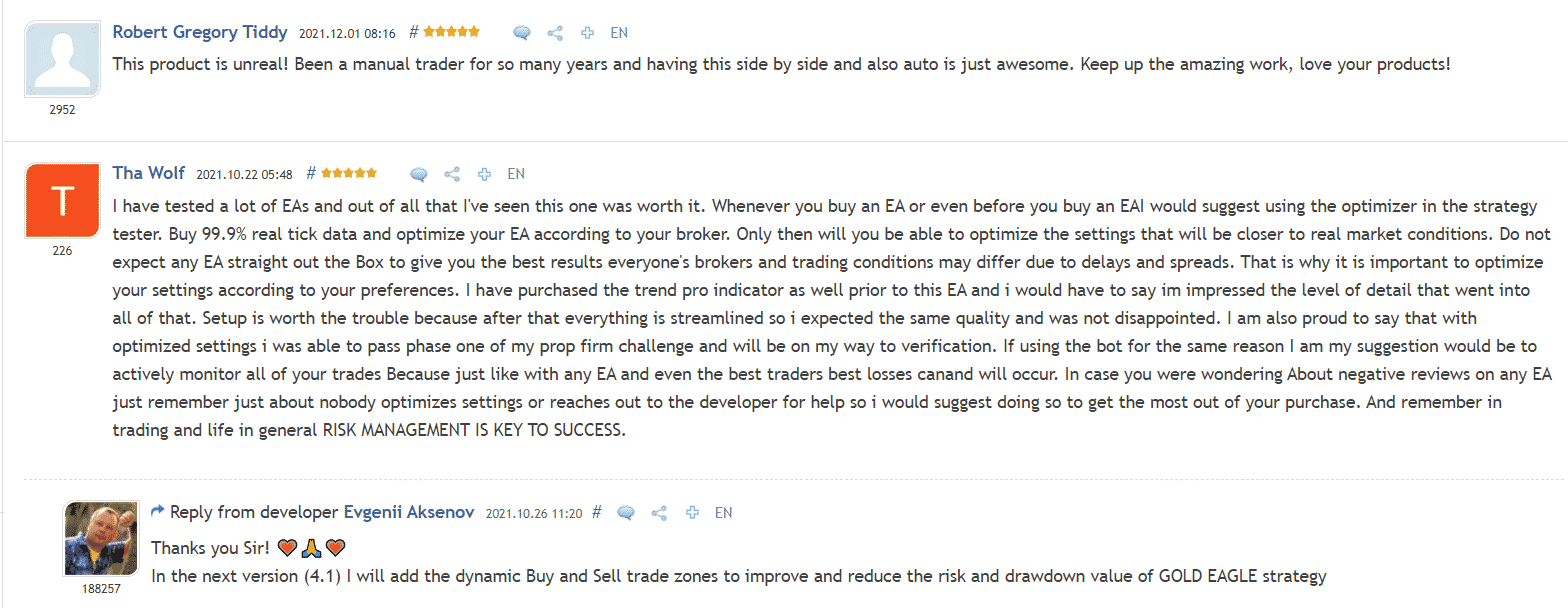Click EN language label on Robert's review
Viewport: 1568px width, 608px height.
pos(619,32)
